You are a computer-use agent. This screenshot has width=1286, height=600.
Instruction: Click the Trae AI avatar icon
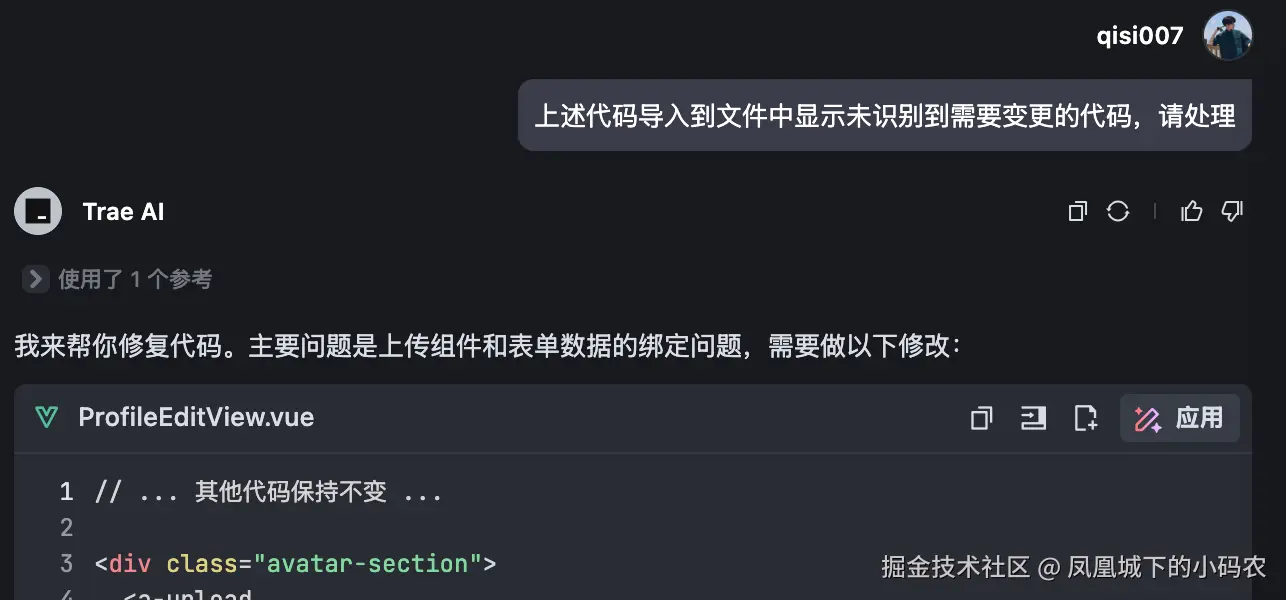[x=38, y=211]
